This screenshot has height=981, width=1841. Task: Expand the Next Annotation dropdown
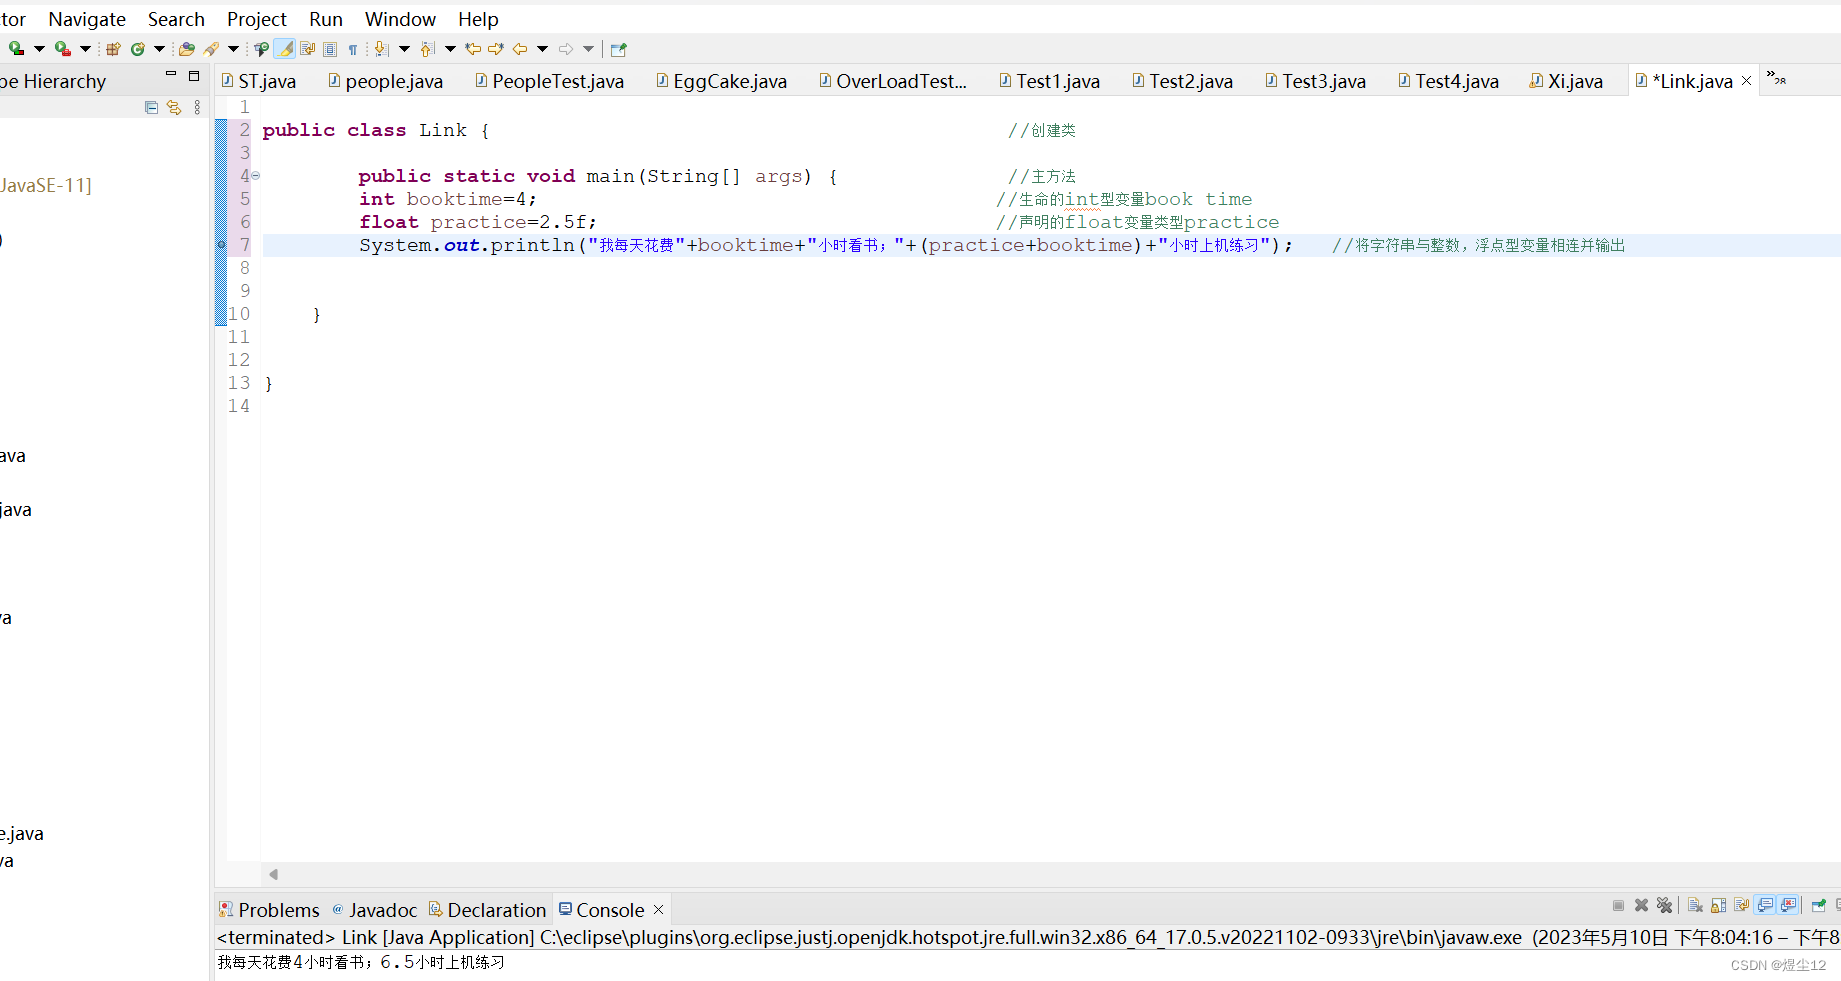tap(404, 48)
